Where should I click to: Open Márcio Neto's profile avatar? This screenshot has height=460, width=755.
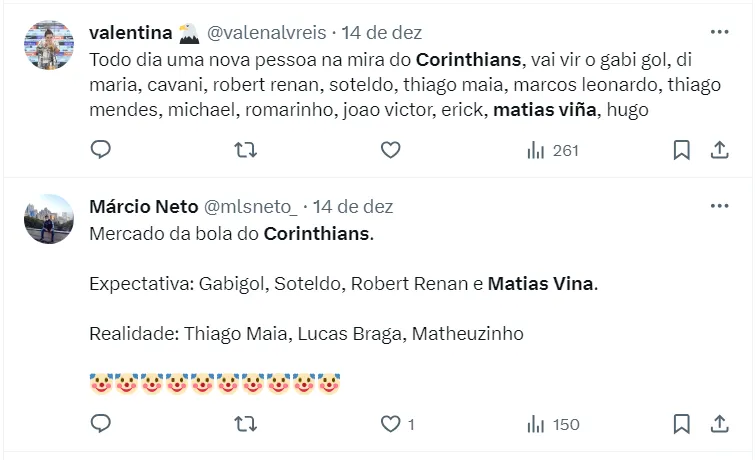click(48, 219)
